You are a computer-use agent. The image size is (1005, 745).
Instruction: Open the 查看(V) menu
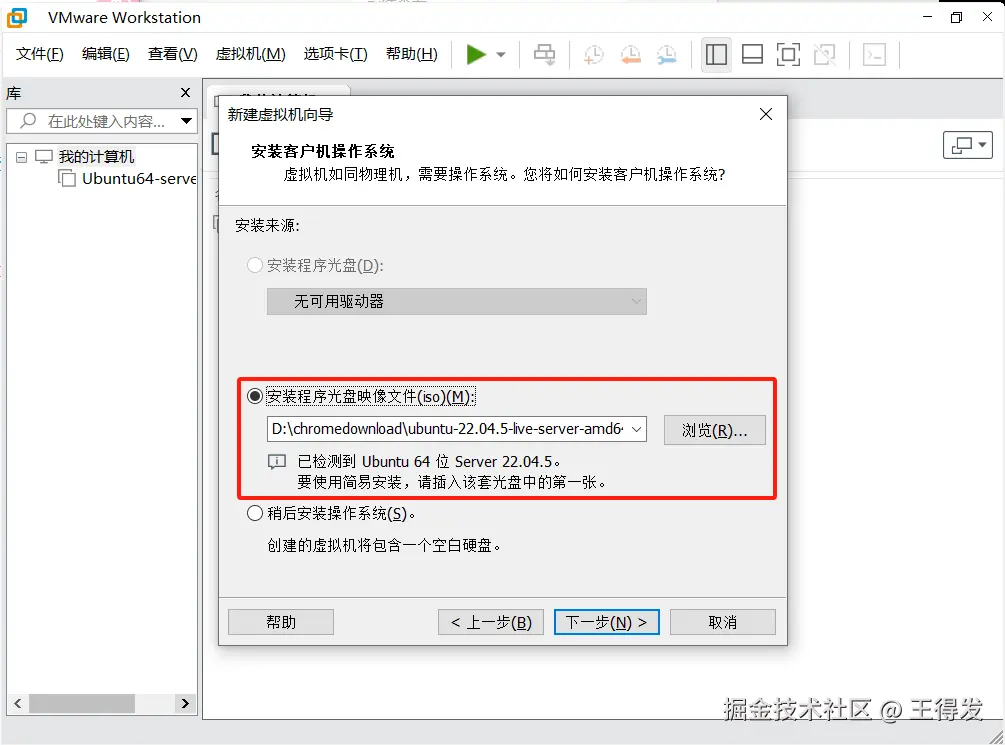(x=172, y=54)
